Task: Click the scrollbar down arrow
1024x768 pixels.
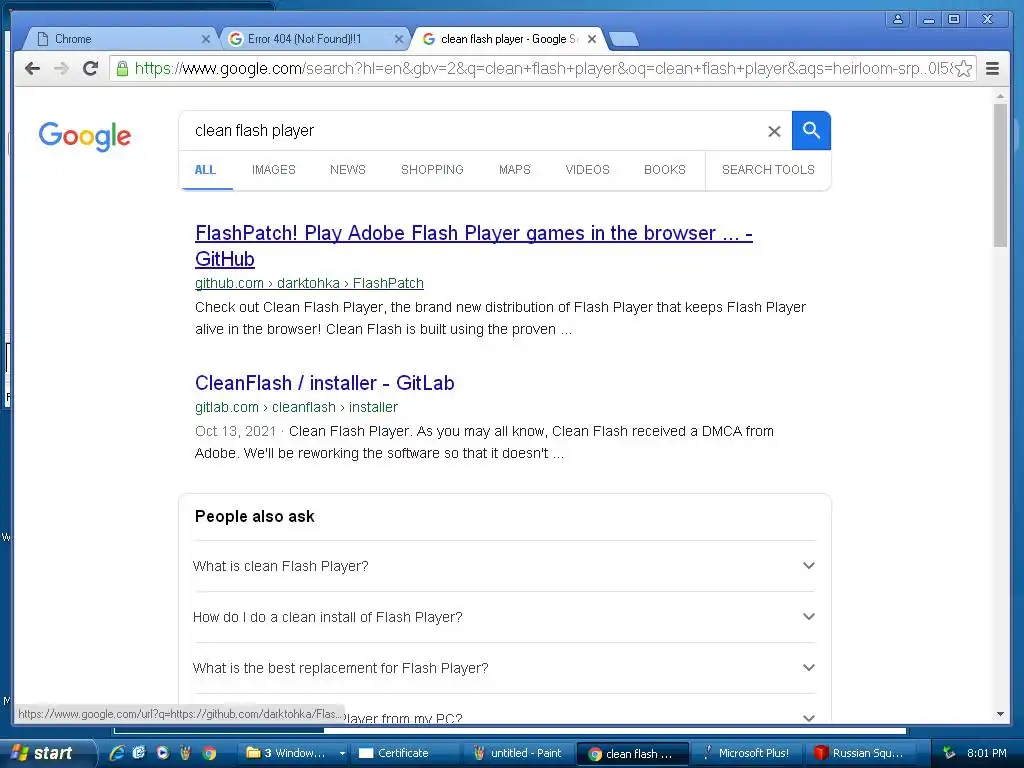Action: 1000,714
